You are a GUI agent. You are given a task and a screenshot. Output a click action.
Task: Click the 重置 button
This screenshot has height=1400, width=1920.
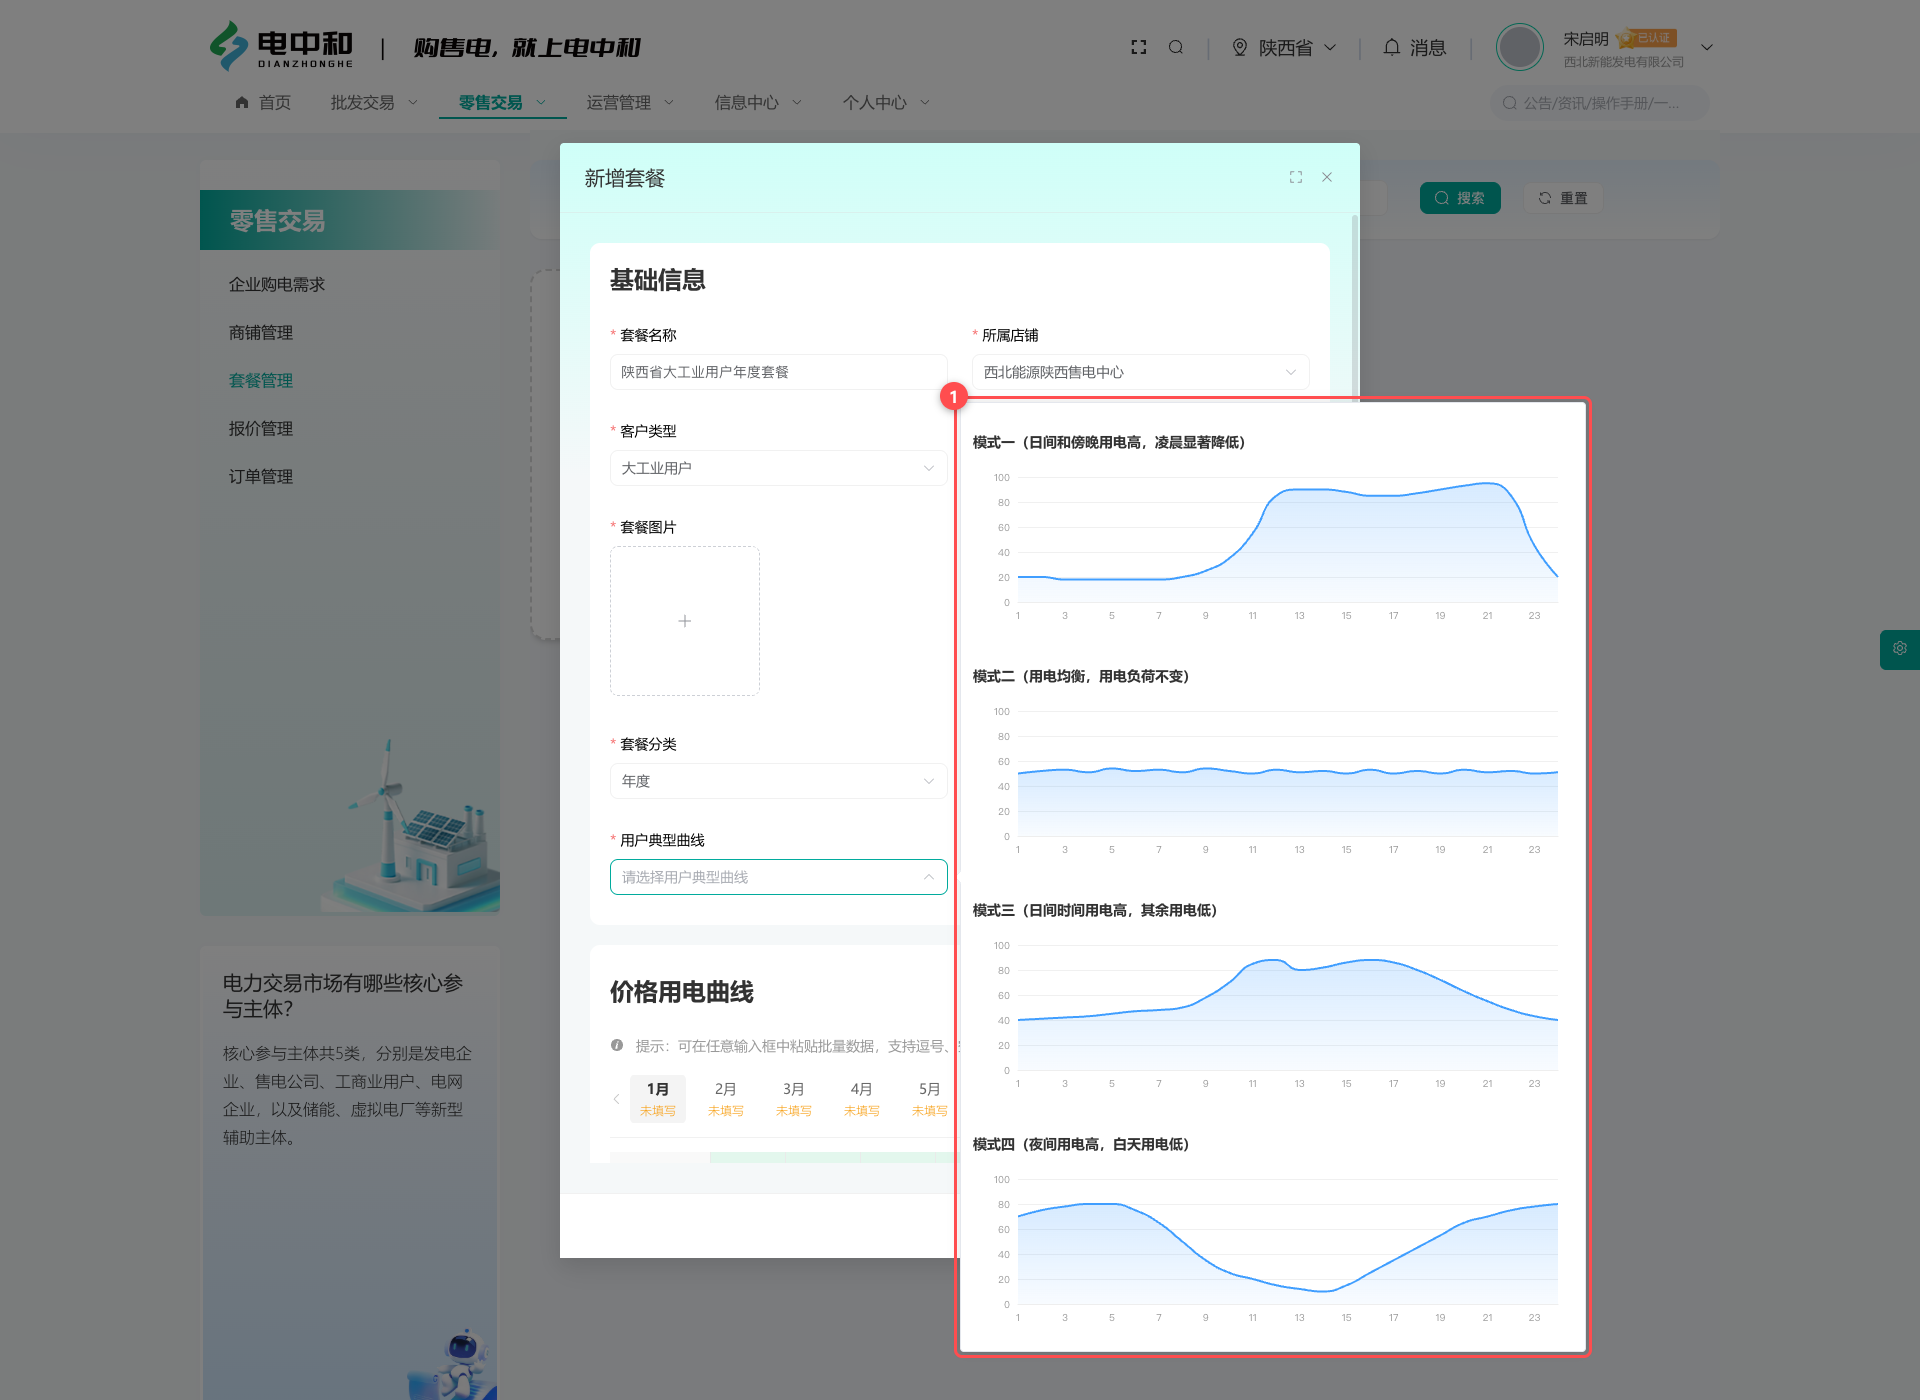click(x=1563, y=198)
